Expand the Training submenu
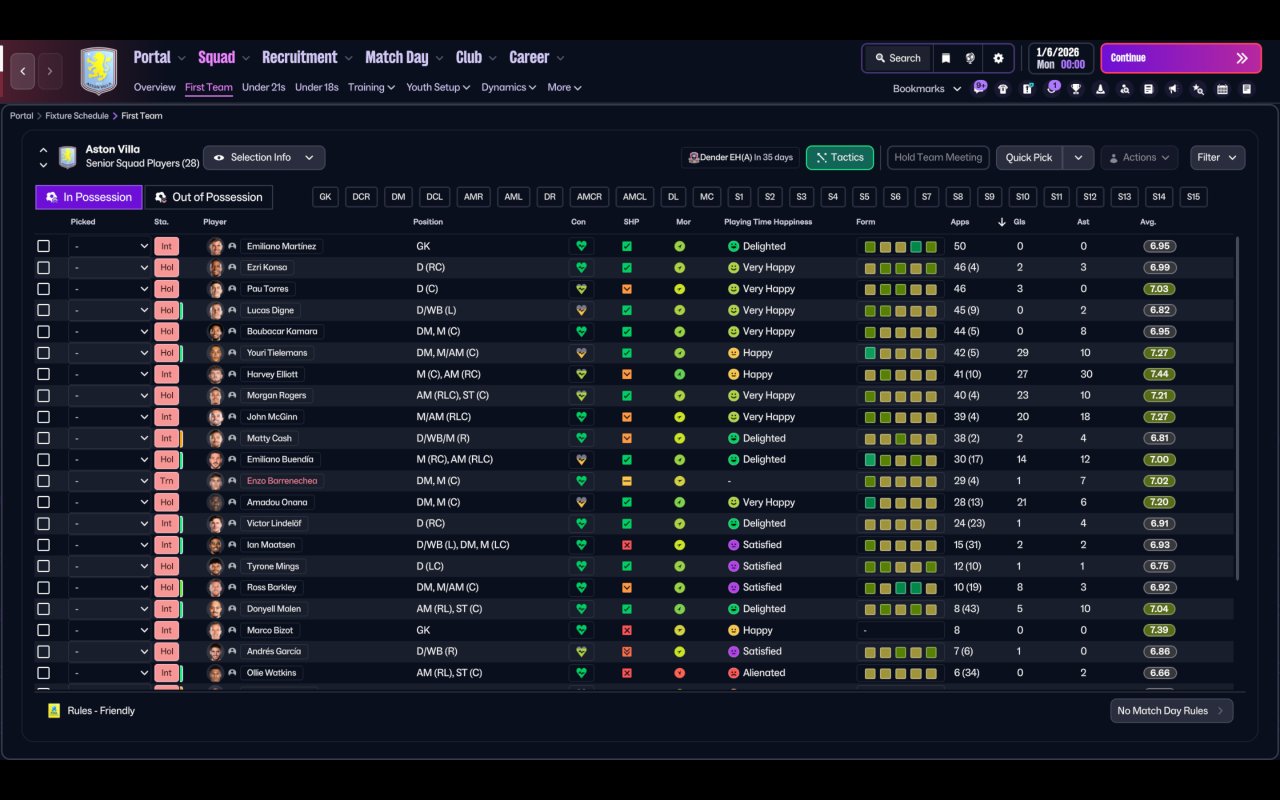1280x800 pixels. [x=371, y=88]
